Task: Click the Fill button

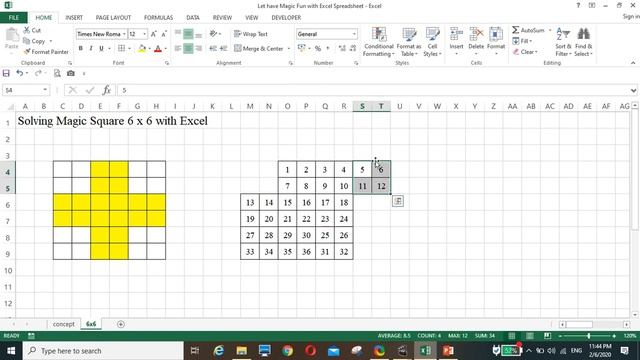Action: point(522,41)
